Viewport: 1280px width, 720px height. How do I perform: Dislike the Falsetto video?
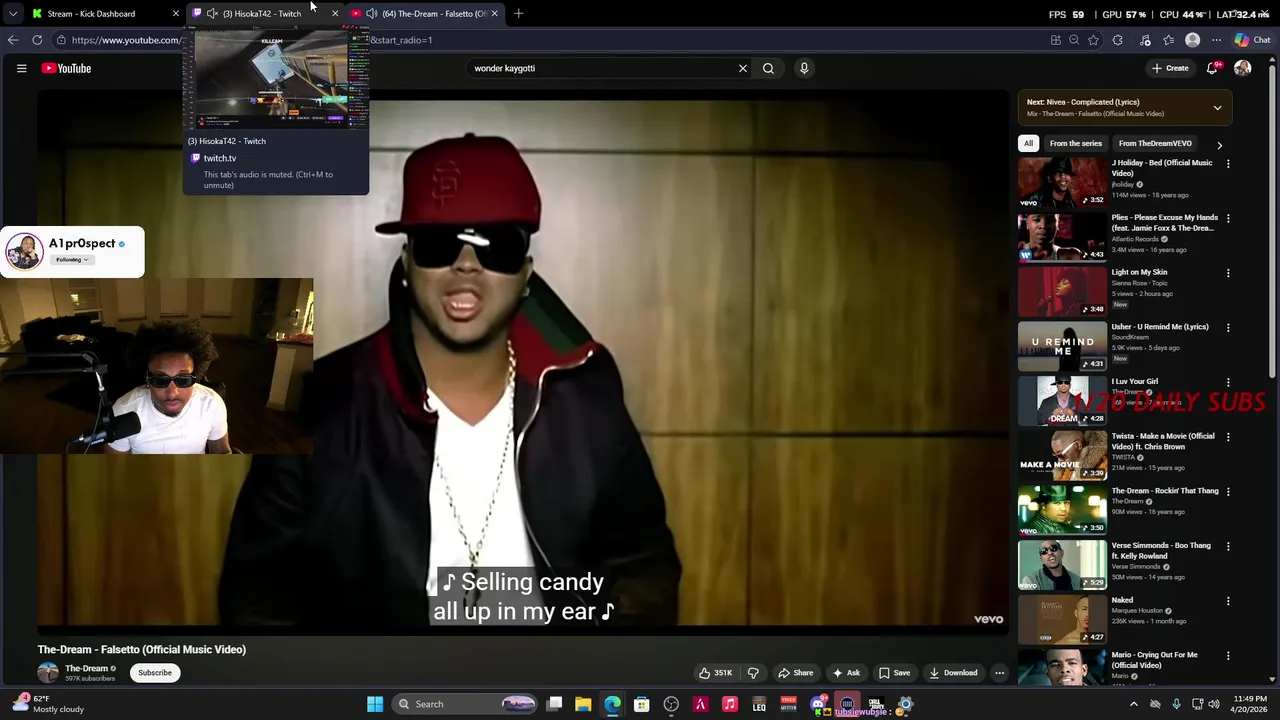tap(753, 673)
